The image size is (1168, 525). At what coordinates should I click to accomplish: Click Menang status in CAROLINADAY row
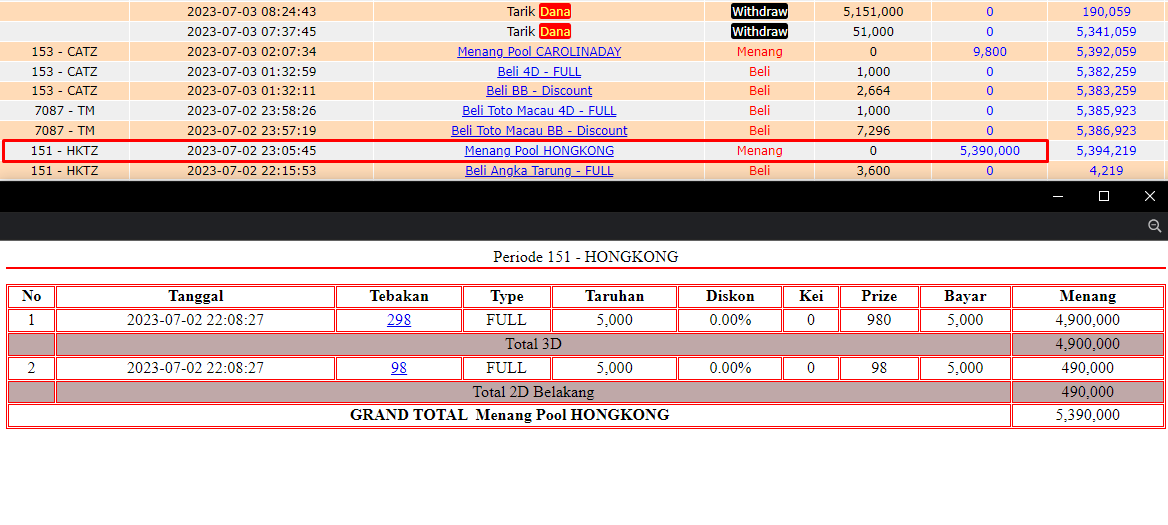click(759, 51)
